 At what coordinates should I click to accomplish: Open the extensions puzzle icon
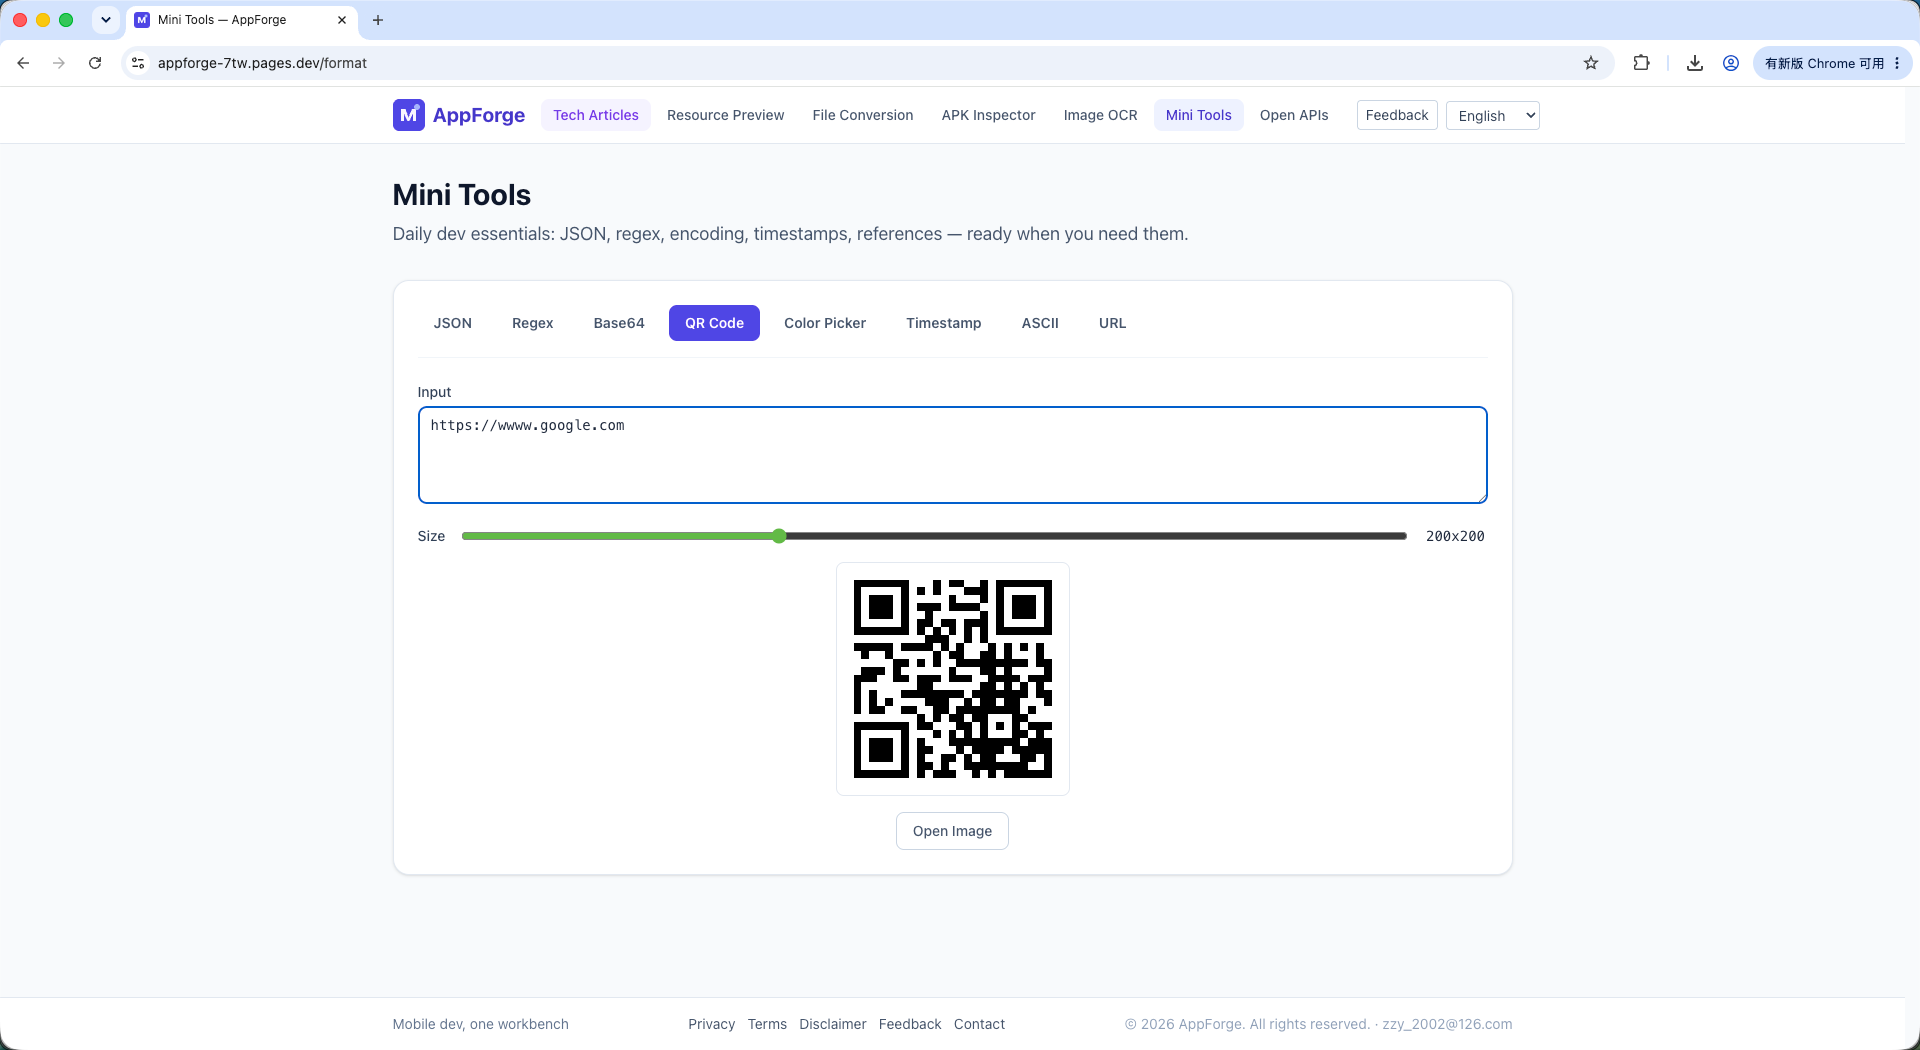[x=1641, y=63]
